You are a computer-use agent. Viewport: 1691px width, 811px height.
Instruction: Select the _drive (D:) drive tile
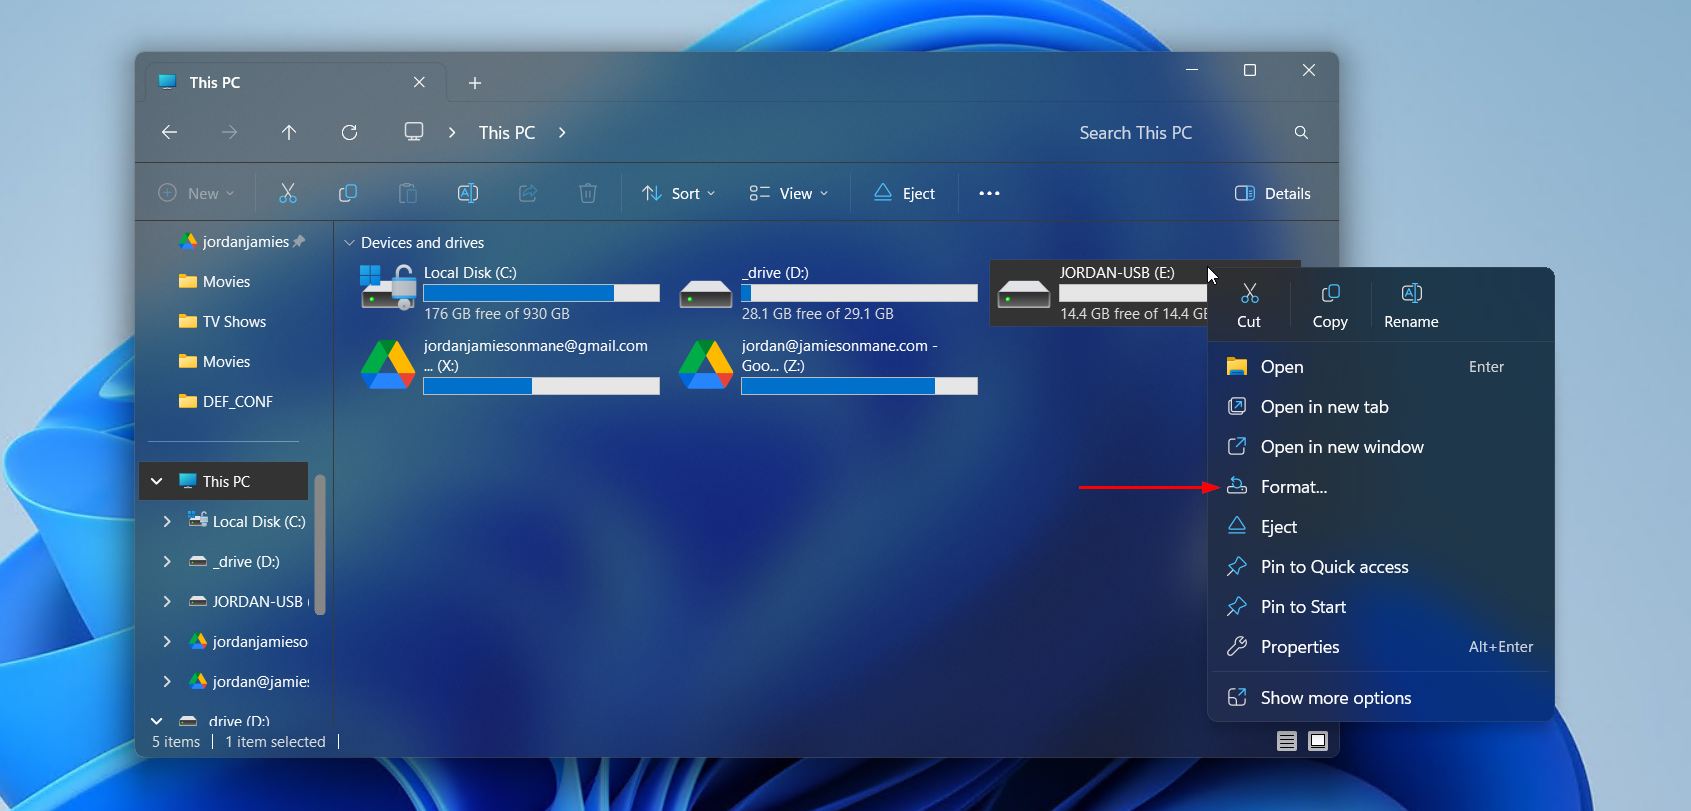pos(829,292)
